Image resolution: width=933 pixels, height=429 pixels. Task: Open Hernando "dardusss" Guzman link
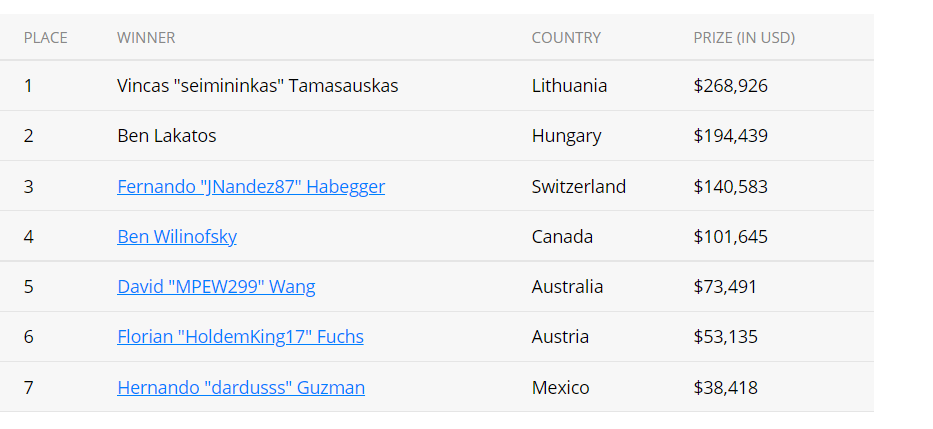tap(240, 387)
